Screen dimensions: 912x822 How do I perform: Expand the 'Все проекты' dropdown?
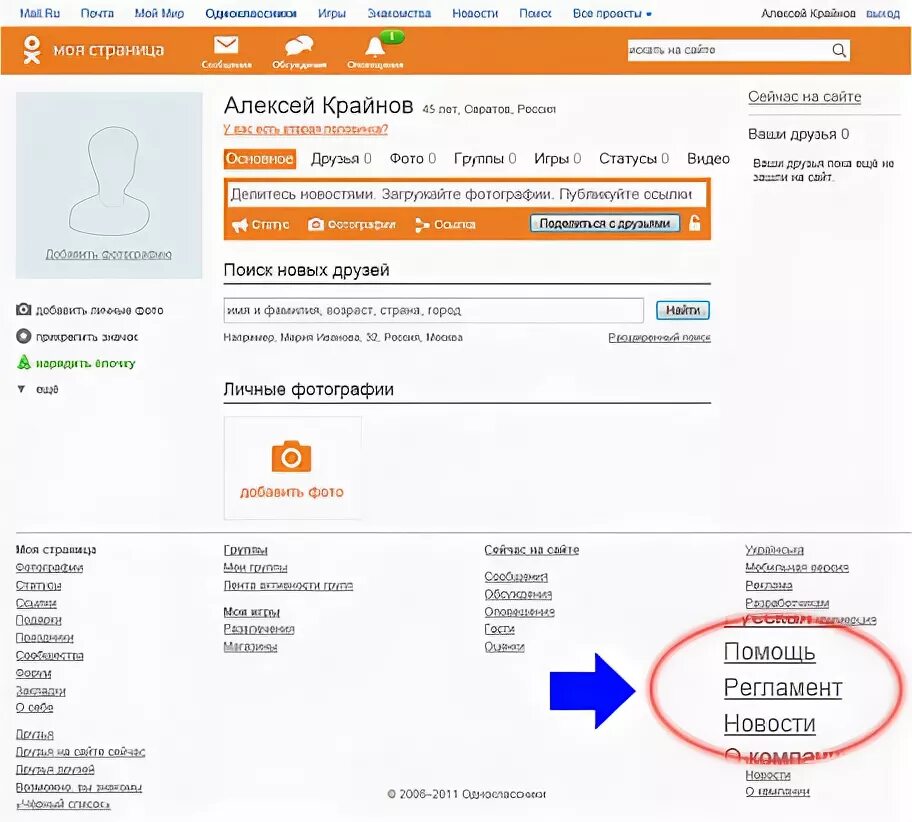pyautogui.click(x=612, y=13)
